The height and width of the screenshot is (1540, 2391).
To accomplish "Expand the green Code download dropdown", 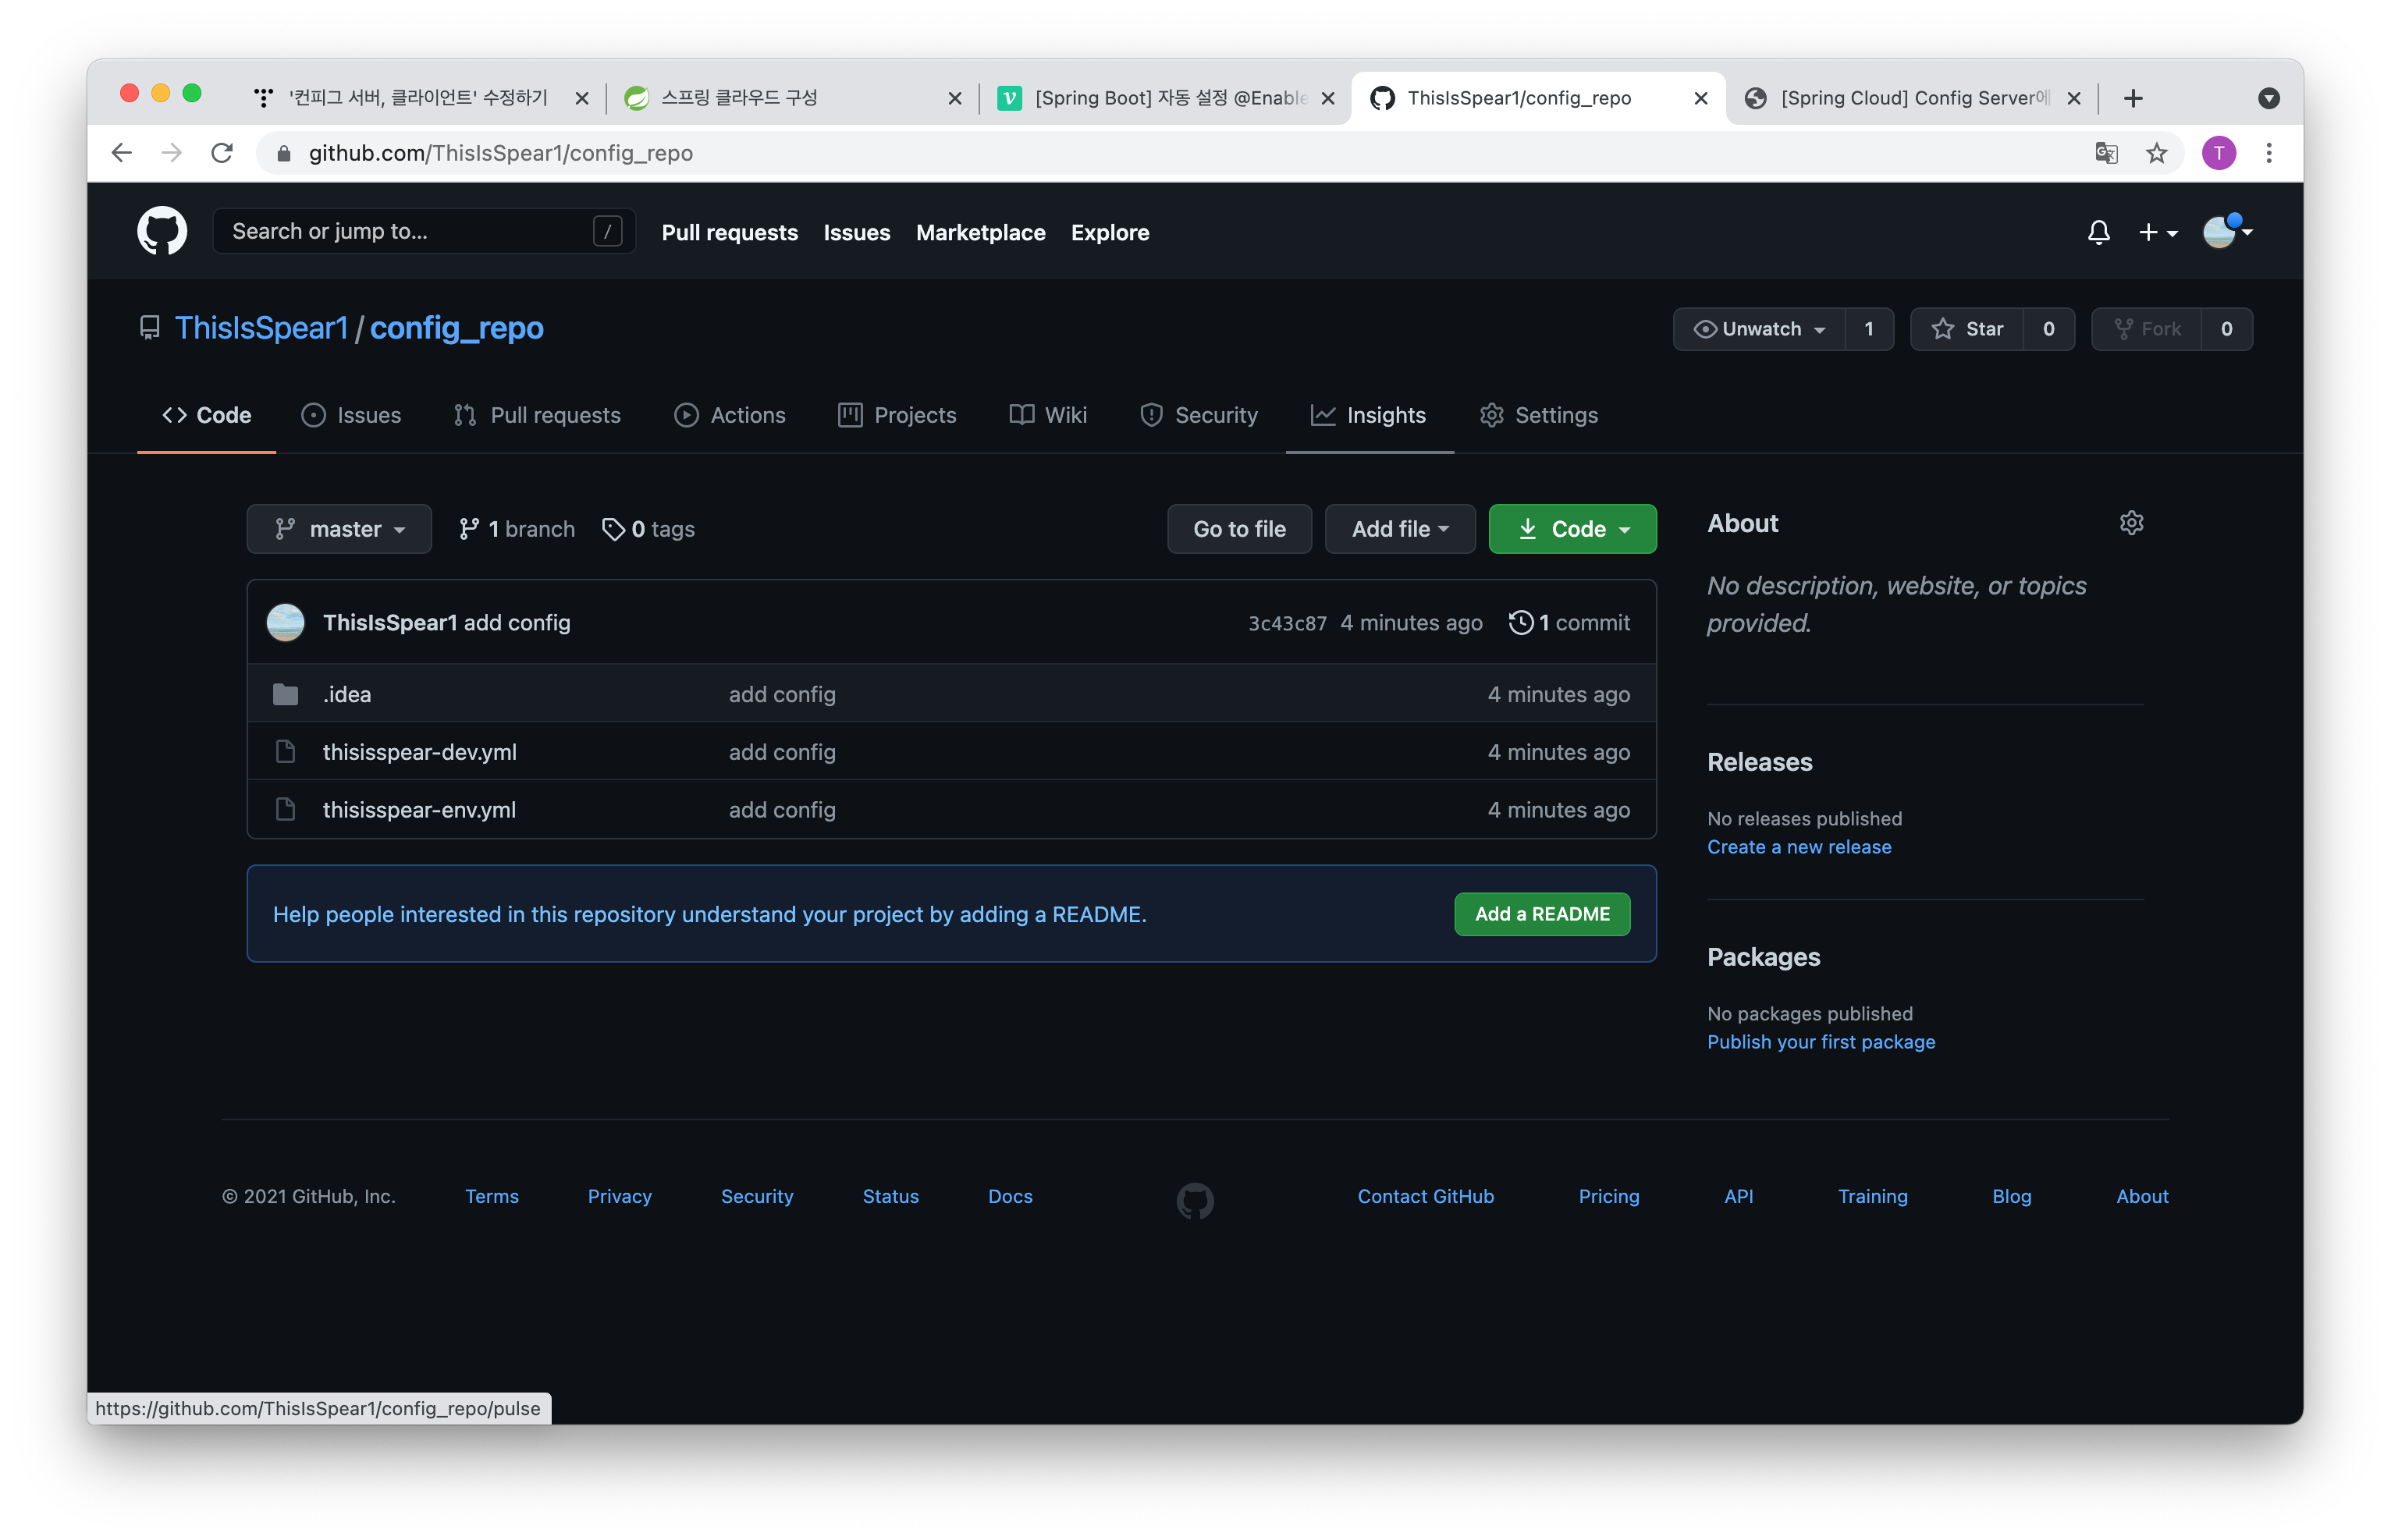I will (x=1572, y=529).
